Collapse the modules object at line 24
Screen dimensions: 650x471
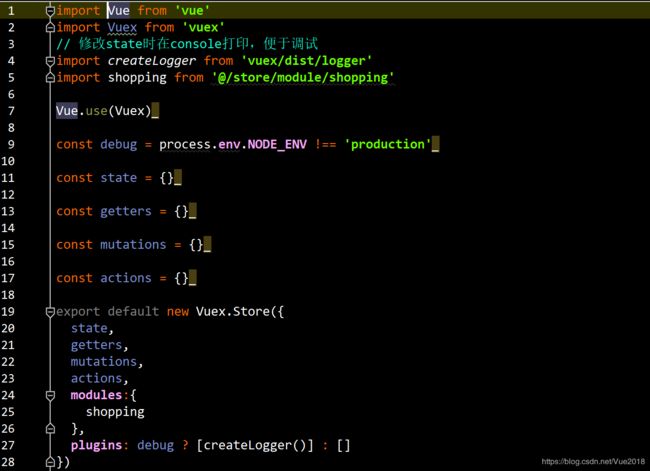coord(50,396)
